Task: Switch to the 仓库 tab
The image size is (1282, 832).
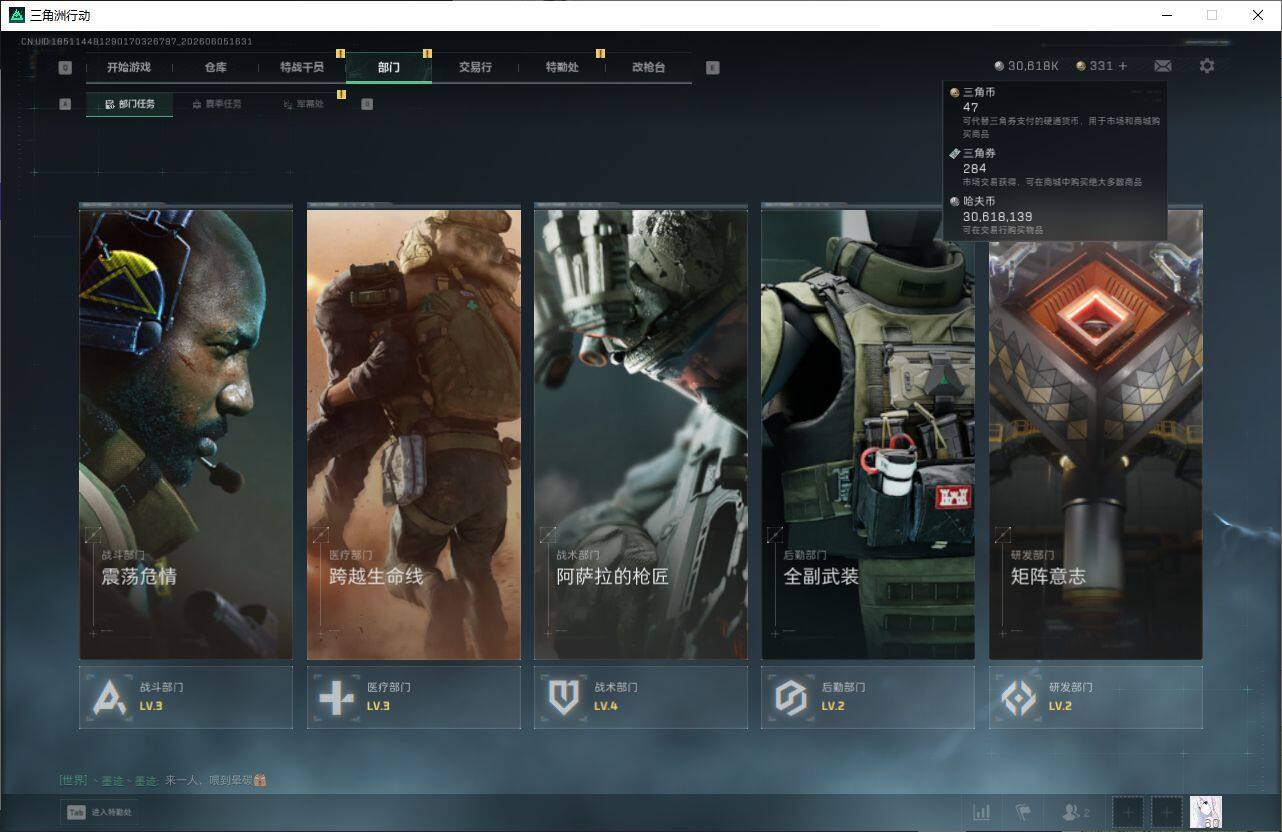Action: point(215,68)
